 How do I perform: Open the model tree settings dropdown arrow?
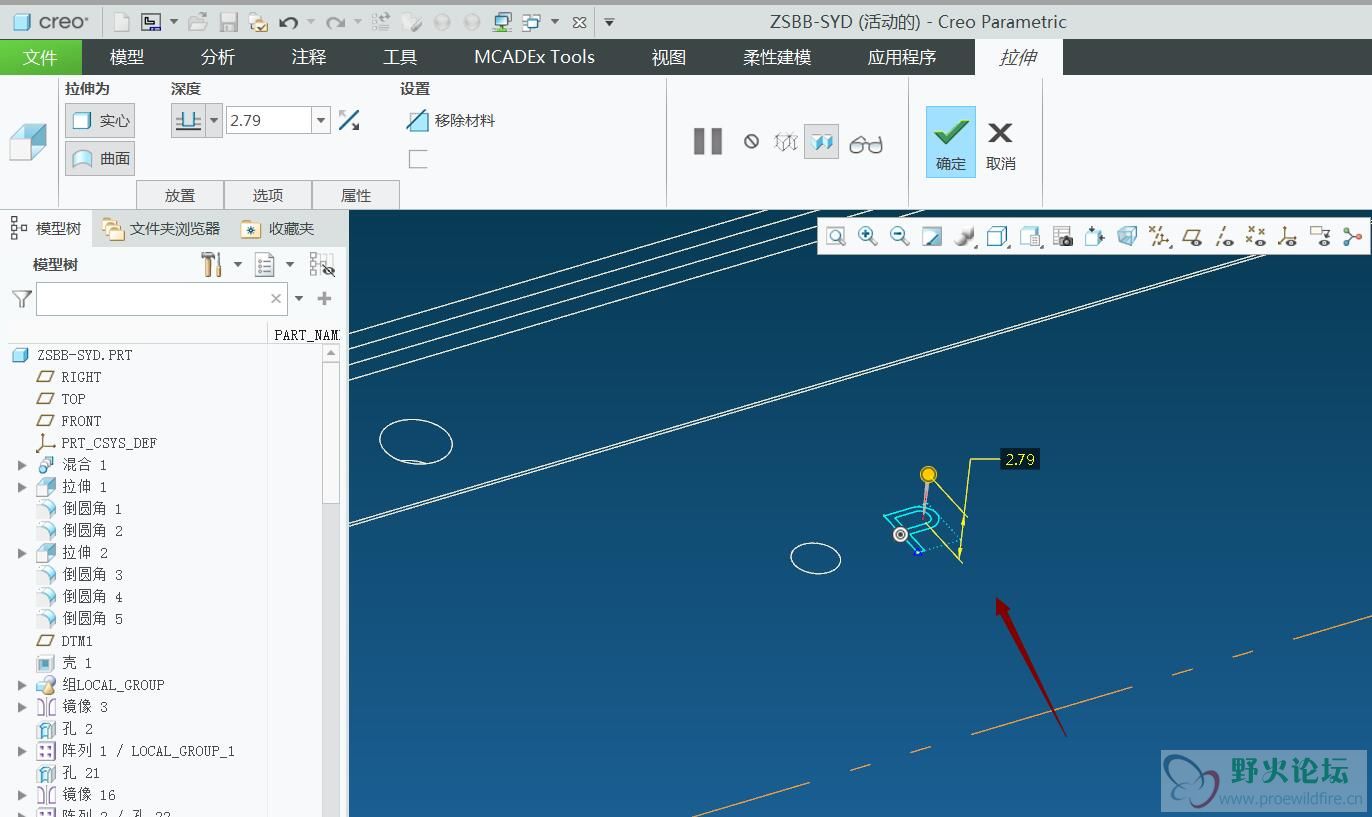[x=238, y=264]
